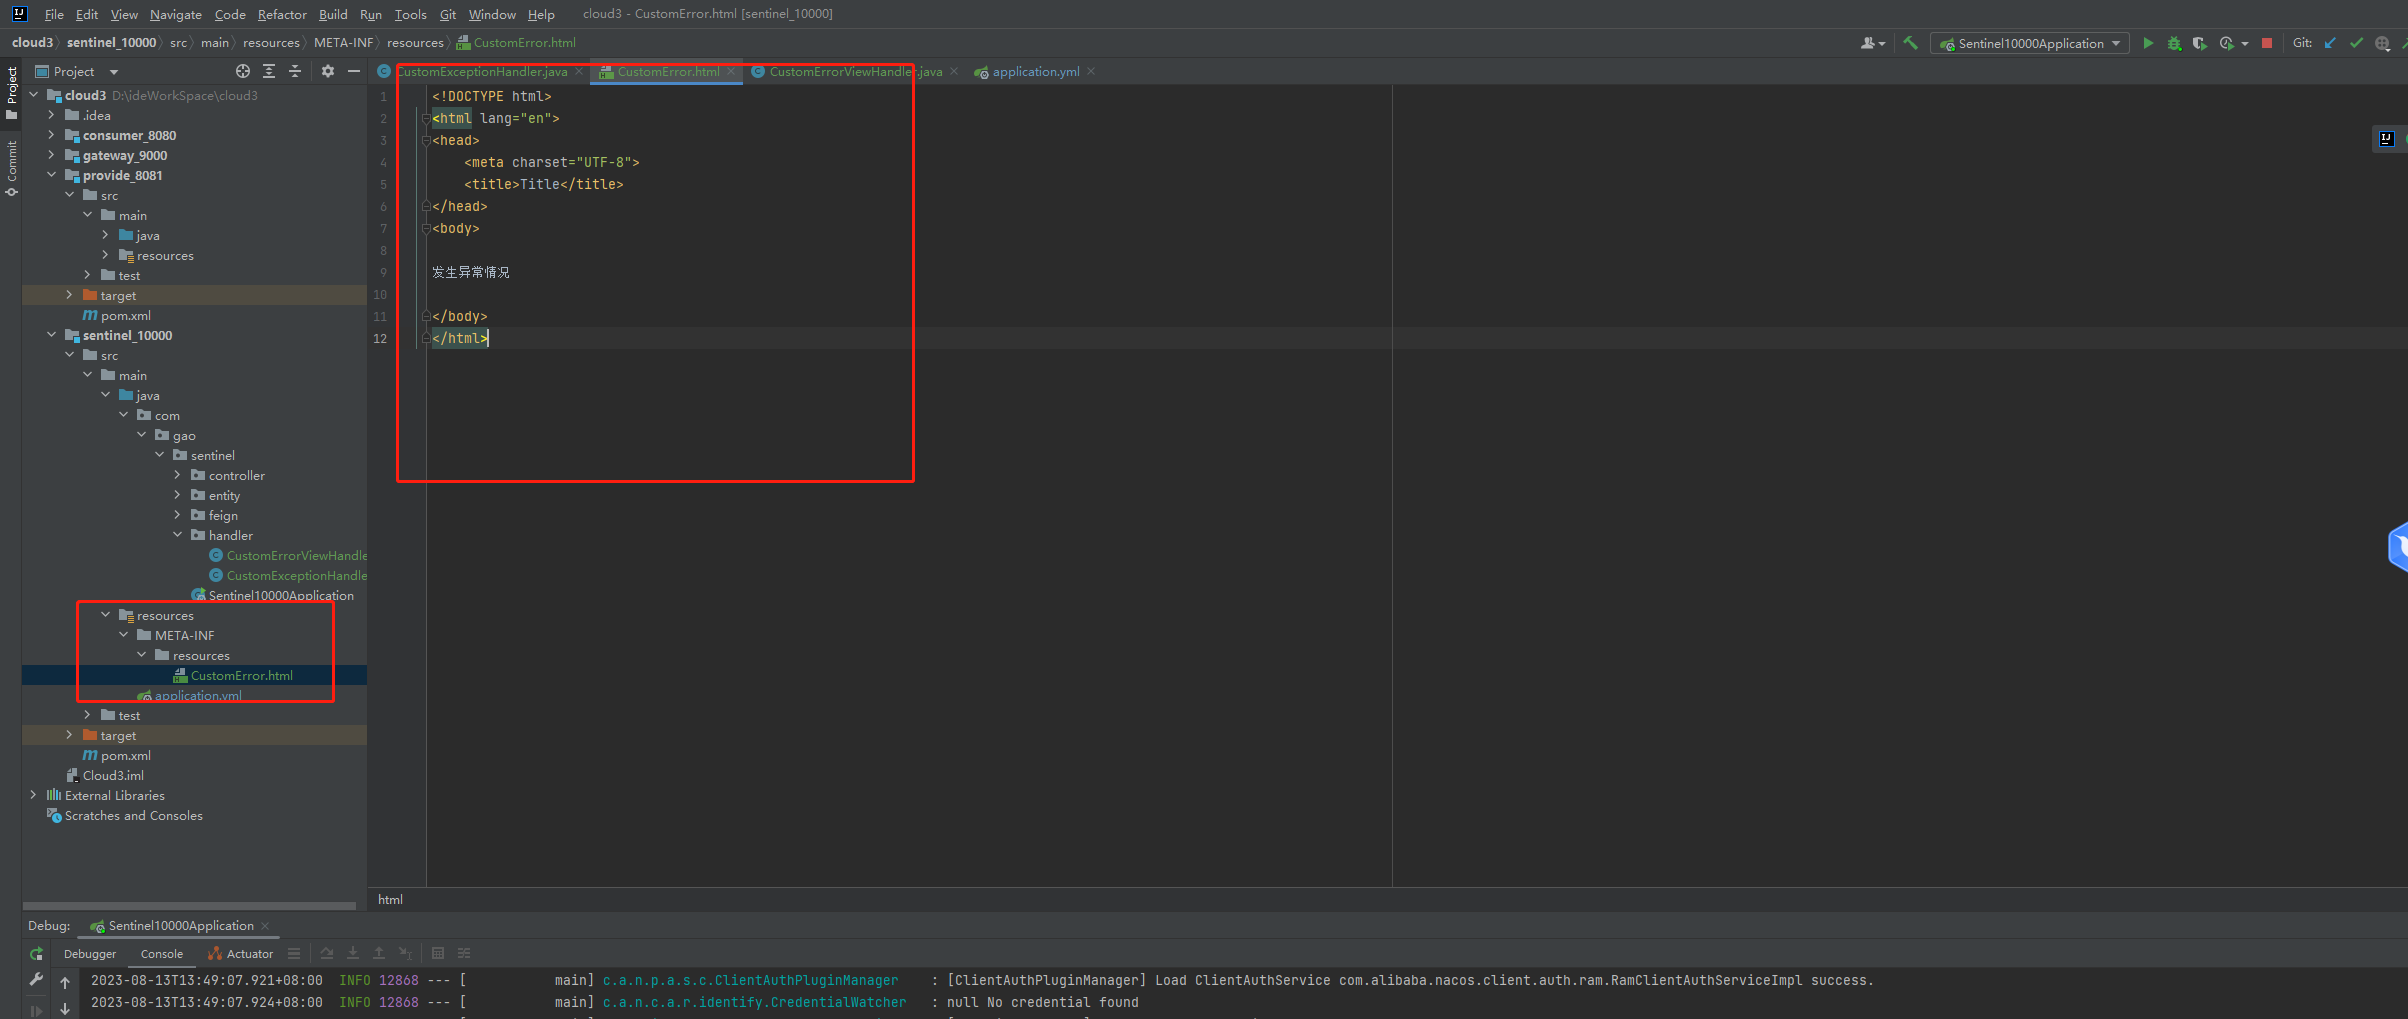Commit changes with green Git checkmark
2408x1019 pixels.
(x=2356, y=43)
